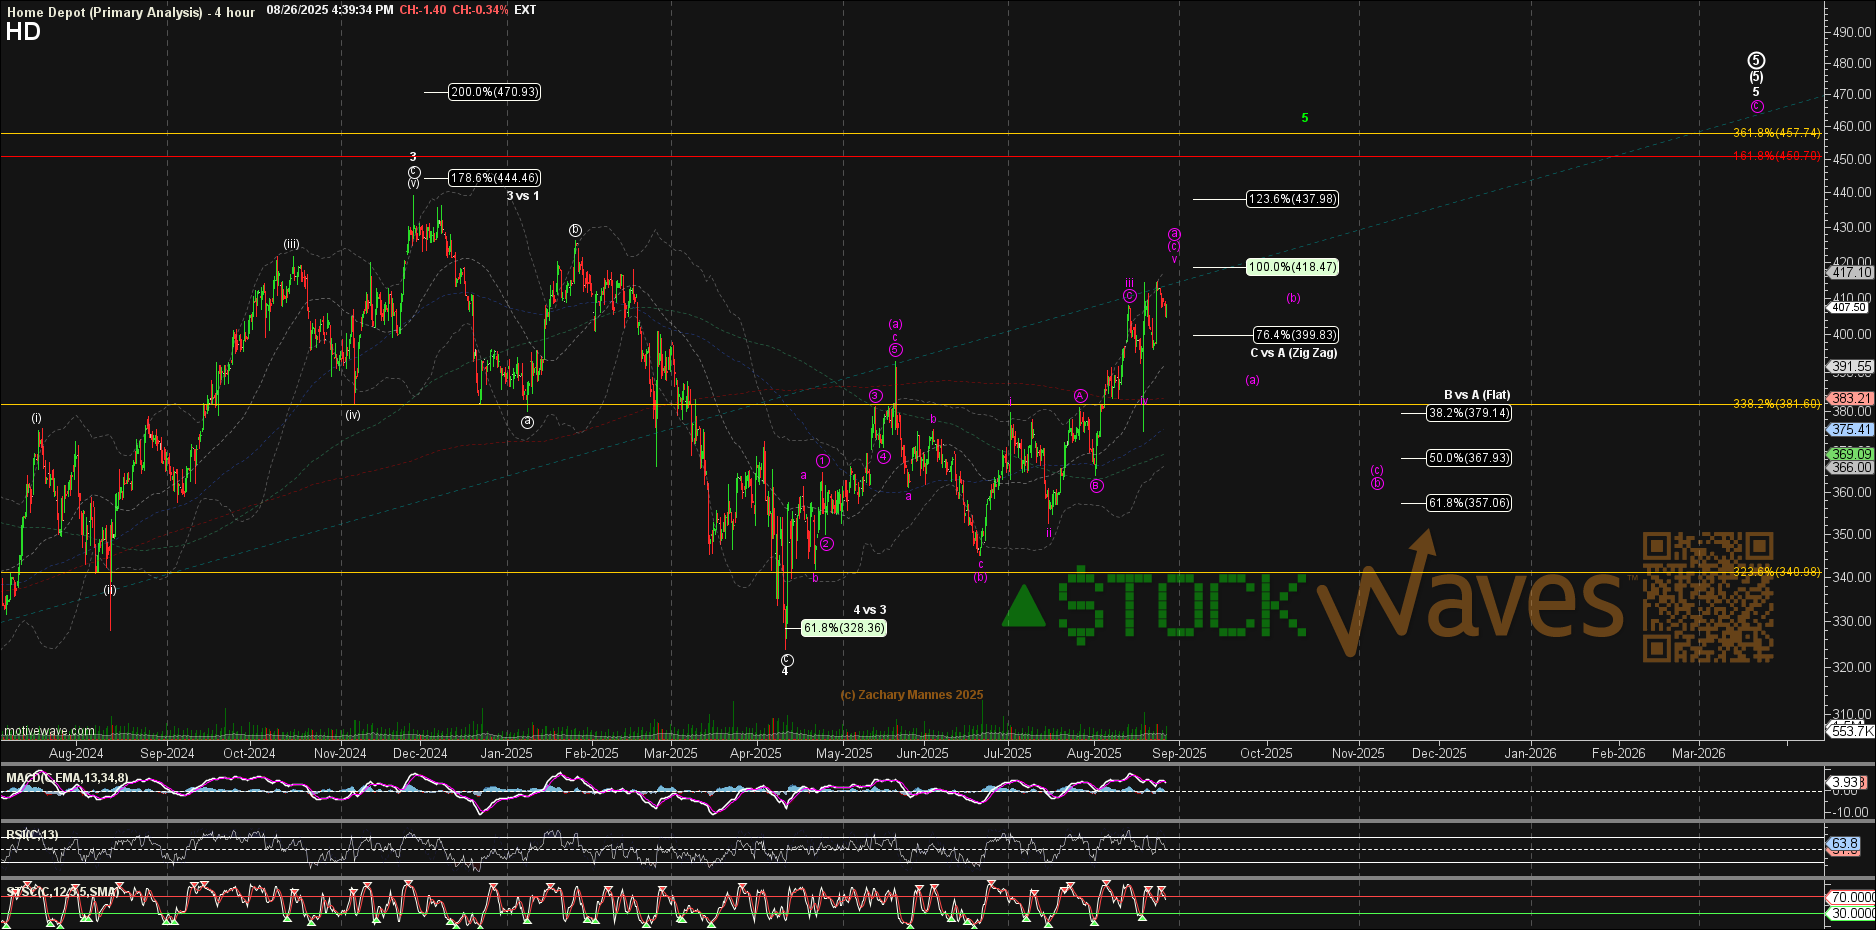Click the 'Home Depot (Primary Analysis) - 4 hour' chart title
This screenshot has width=1876, height=930.
coord(131,12)
